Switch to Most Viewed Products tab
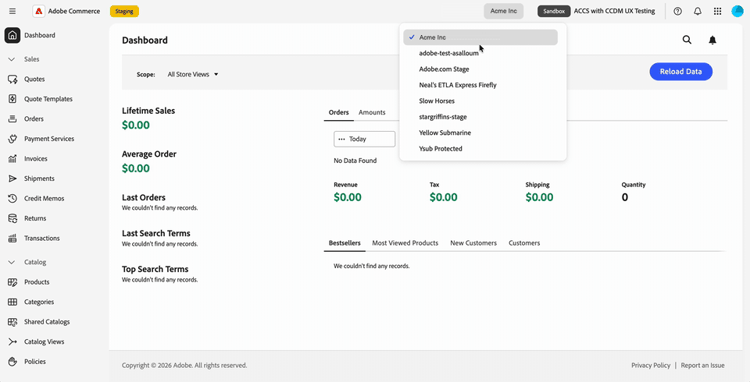 (405, 243)
